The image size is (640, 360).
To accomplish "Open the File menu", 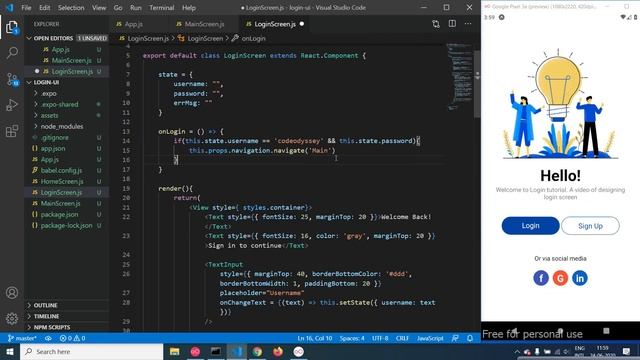I will 26,7.
